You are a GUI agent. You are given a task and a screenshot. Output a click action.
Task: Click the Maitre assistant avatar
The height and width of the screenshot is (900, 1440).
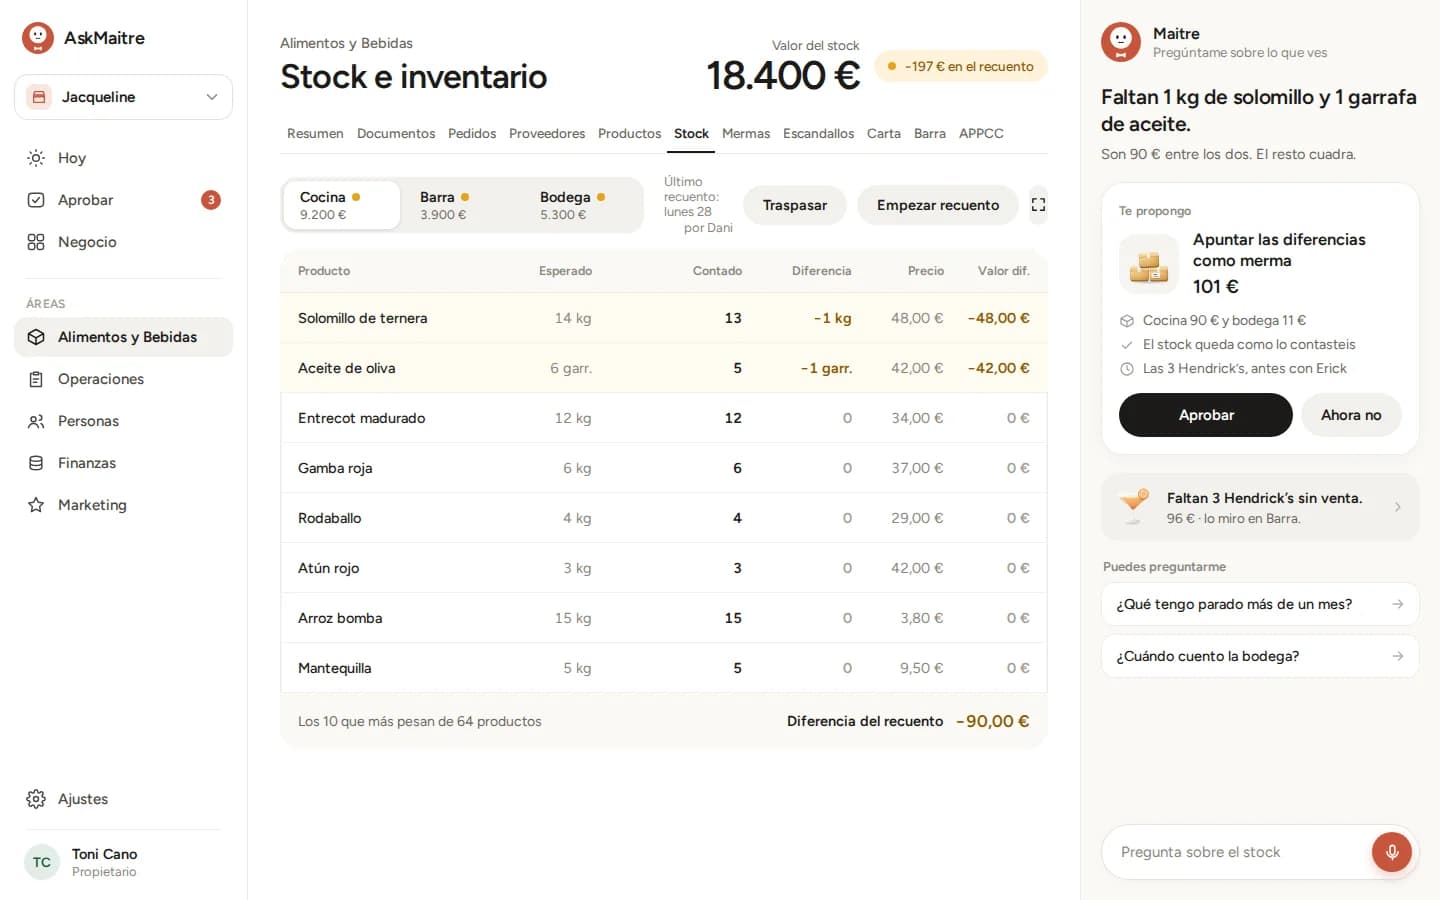1121,42
